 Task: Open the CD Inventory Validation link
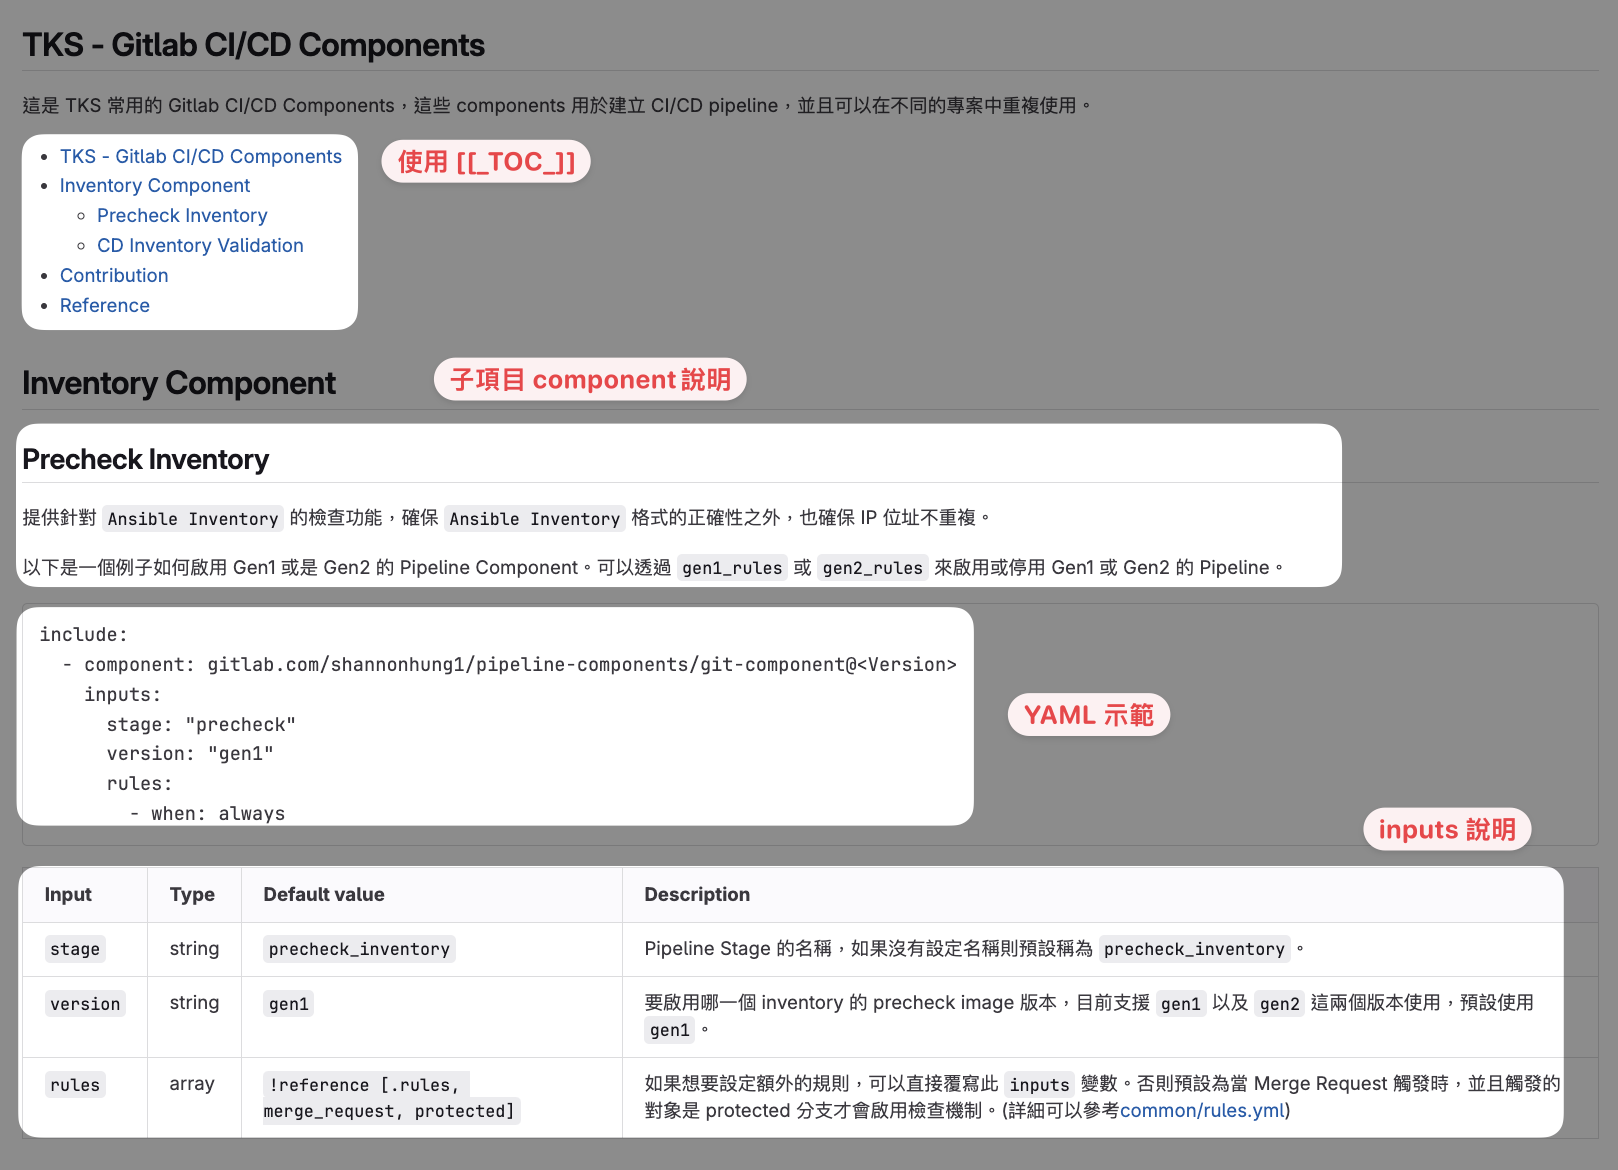(x=200, y=245)
